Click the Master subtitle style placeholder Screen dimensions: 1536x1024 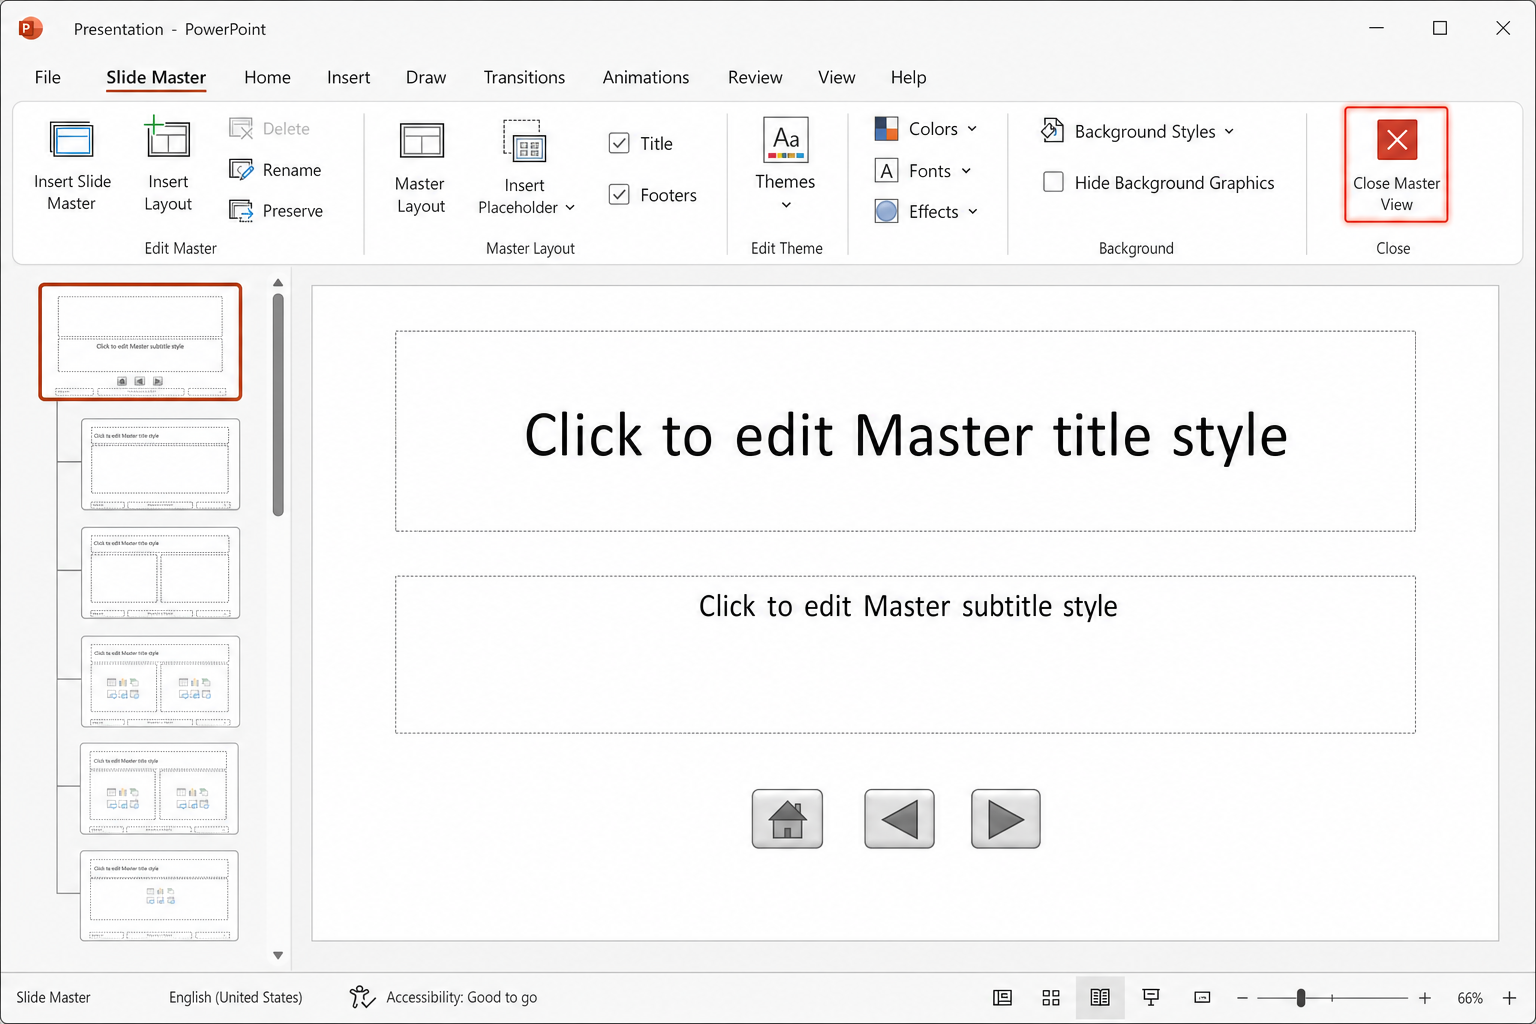click(905, 654)
